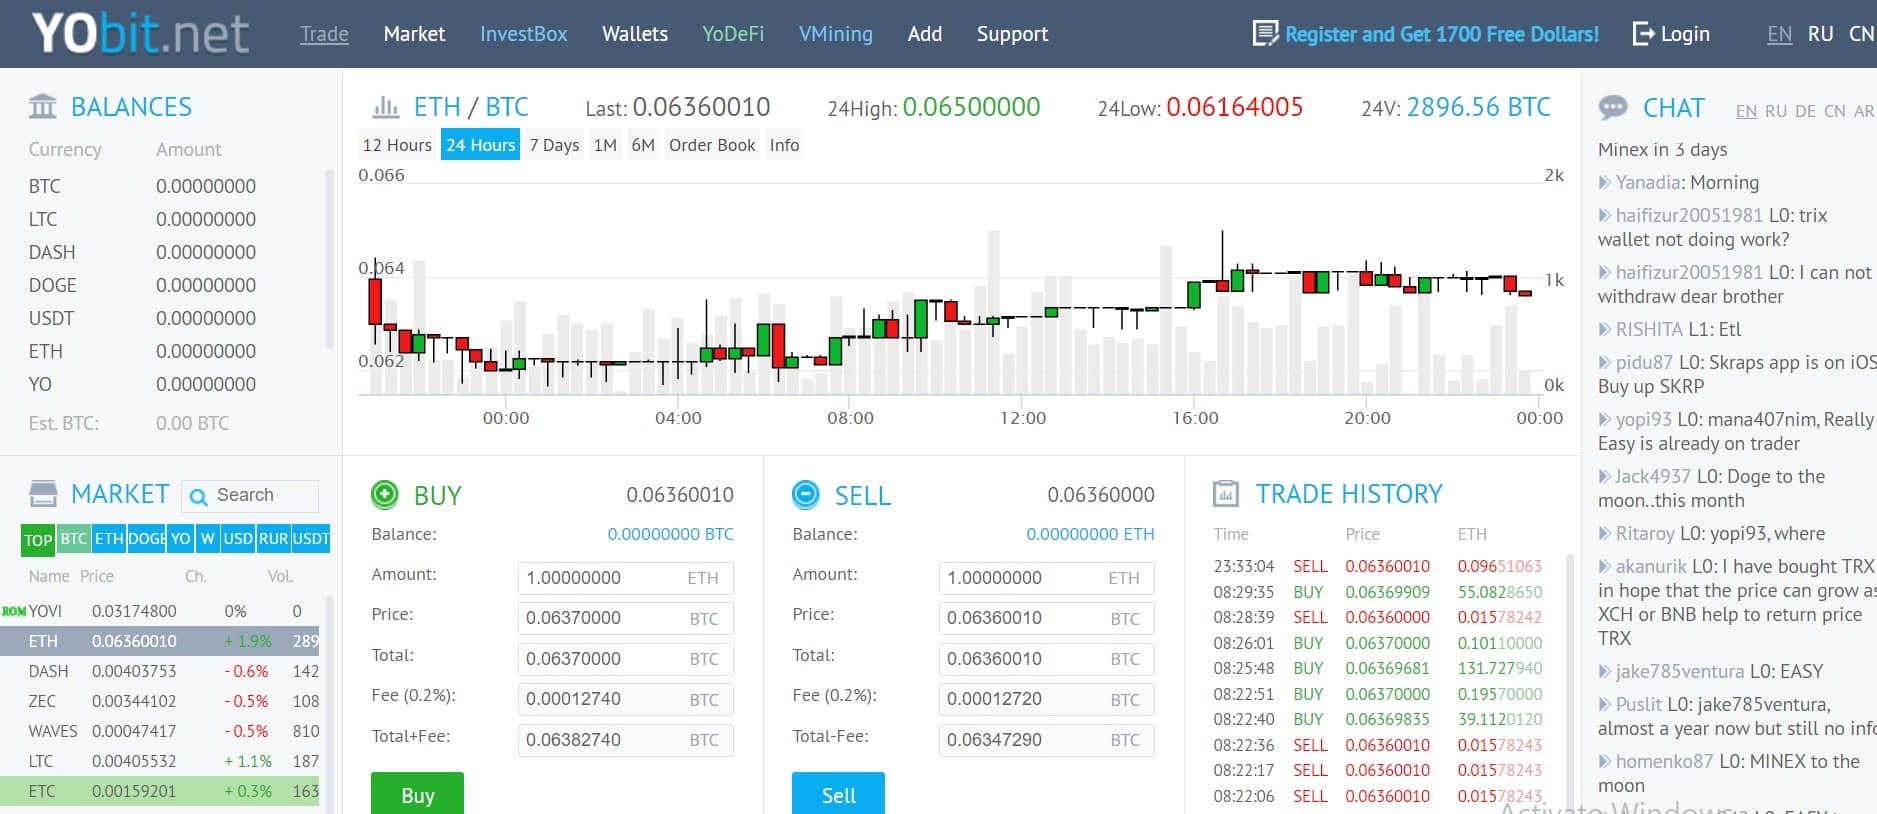Open the Order Book tab
The height and width of the screenshot is (814, 1877).
712,145
